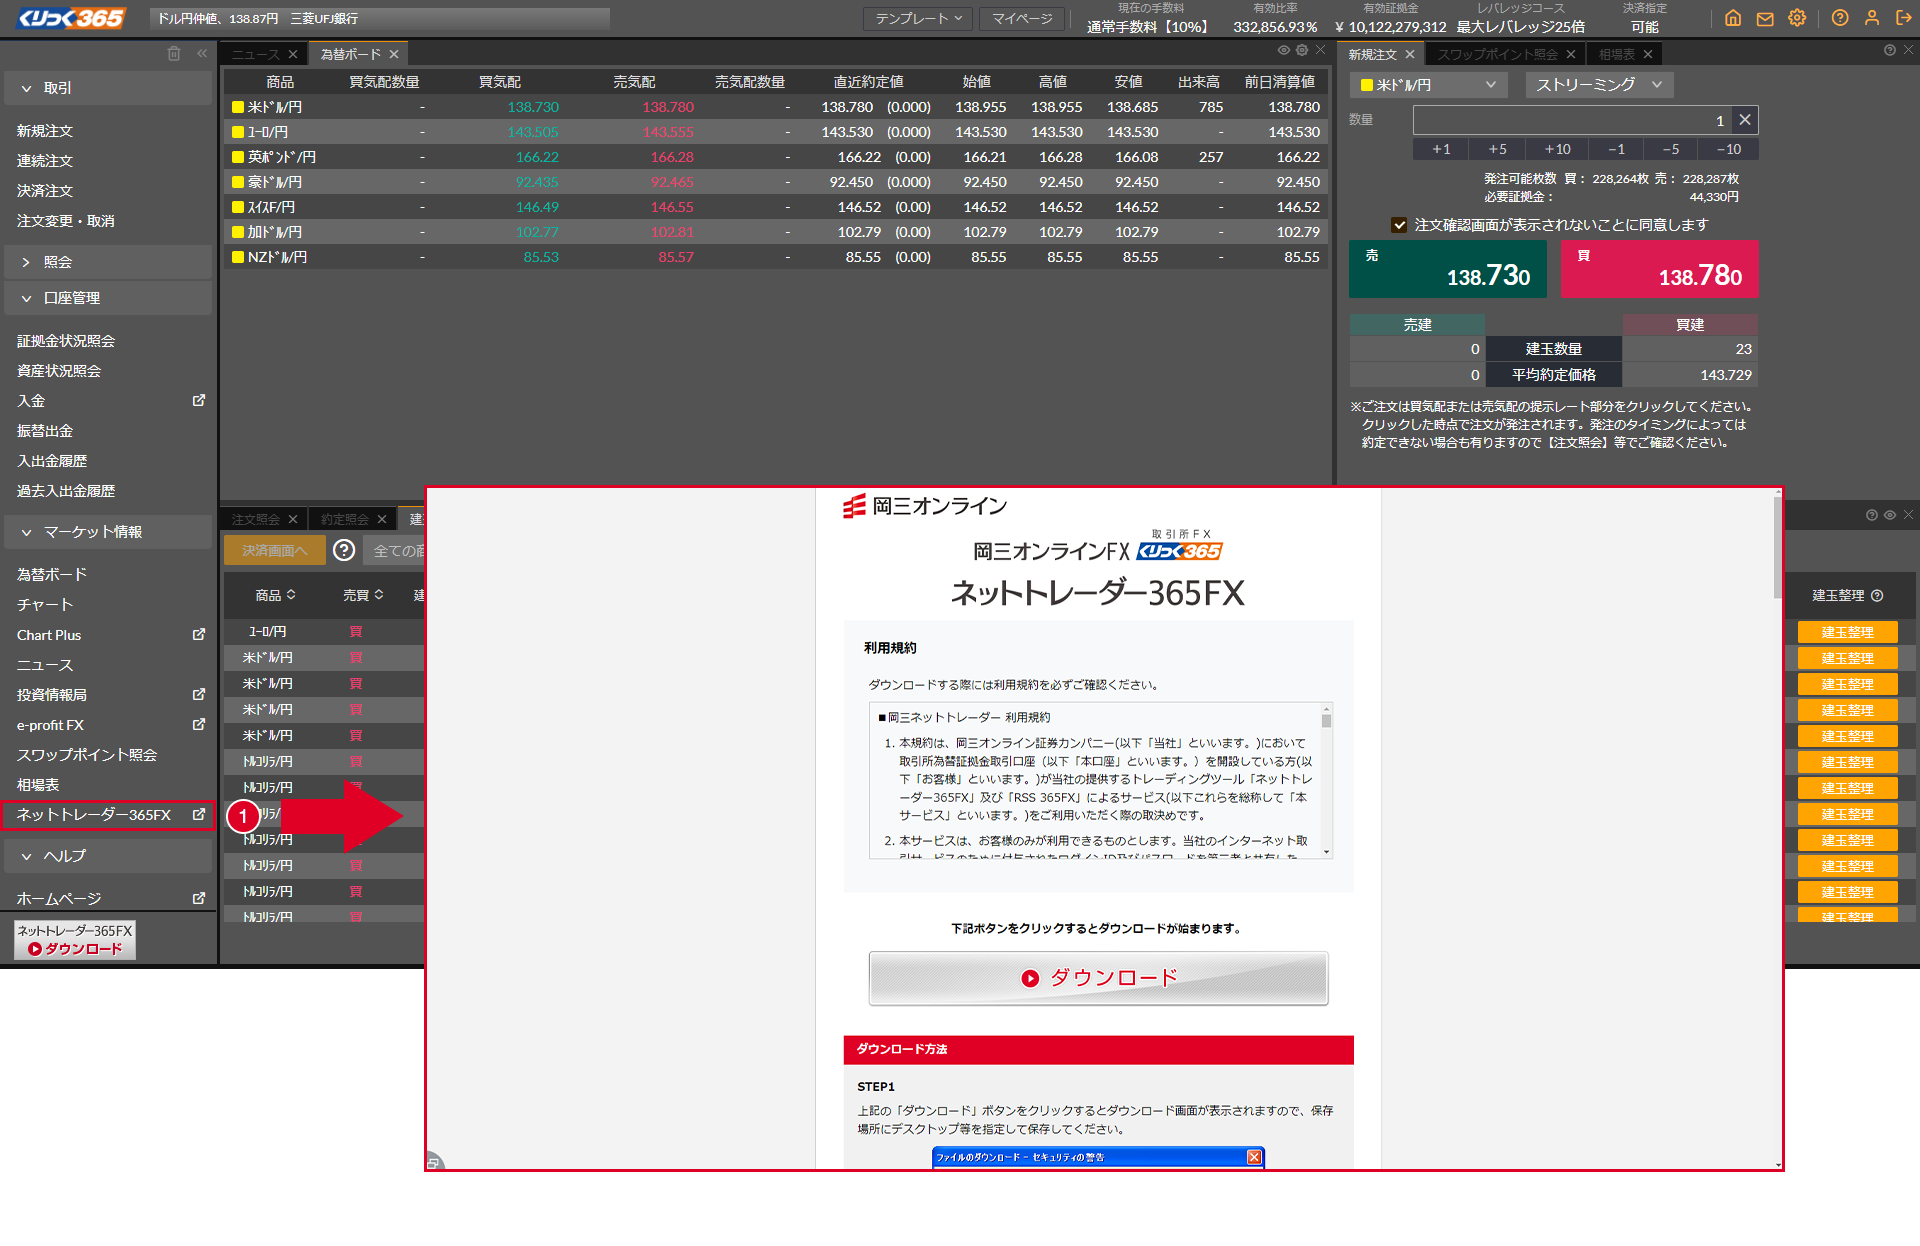The image size is (1920, 1246).
Task: Switch to the ニュース tab
Action: (x=256, y=54)
